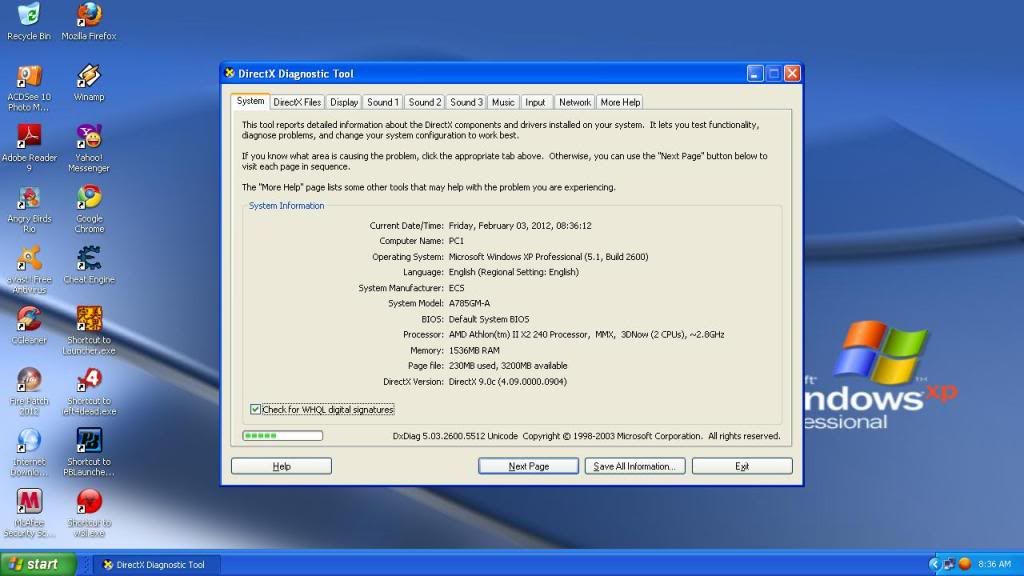Click the Page file usage value
The width and height of the screenshot is (1024, 576).
click(508, 366)
